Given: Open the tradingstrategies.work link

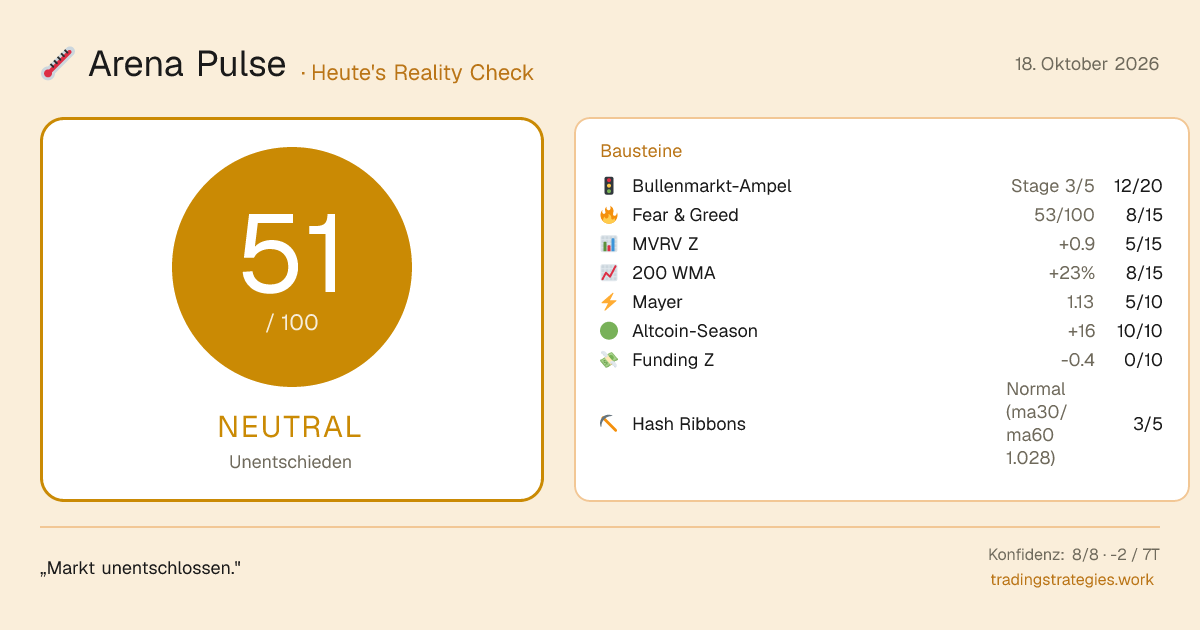Looking at the screenshot, I should 1072,580.
